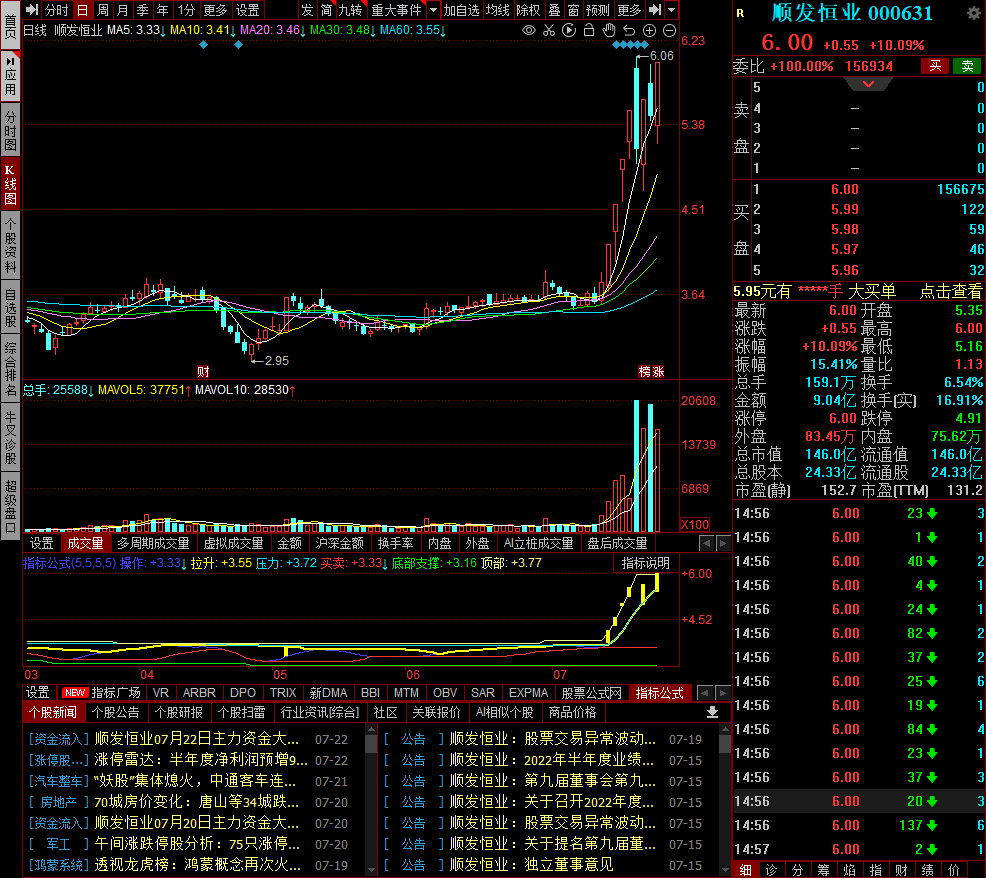Image resolution: width=986 pixels, height=878 pixels.
Task: Add the stock via 加自选
Action: pyautogui.click(x=461, y=10)
